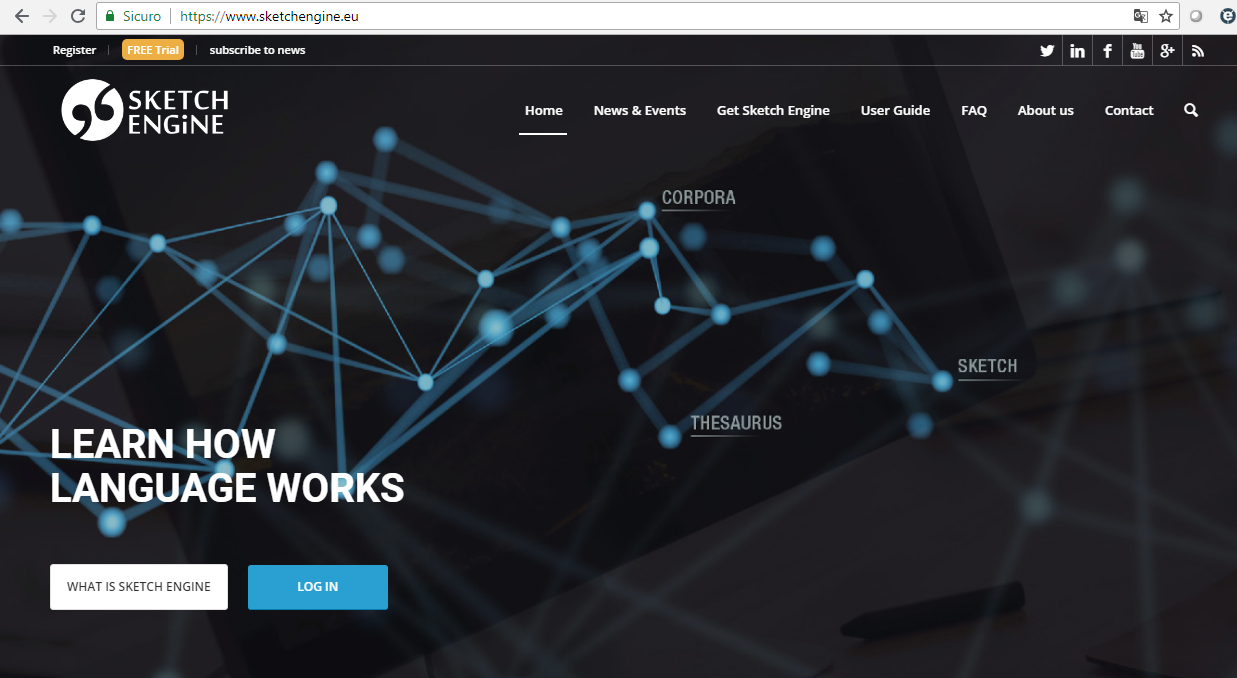The width and height of the screenshot is (1237, 678).
Task: Click the THESAURUS label in the network graphic
Action: click(x=736, y=423)
